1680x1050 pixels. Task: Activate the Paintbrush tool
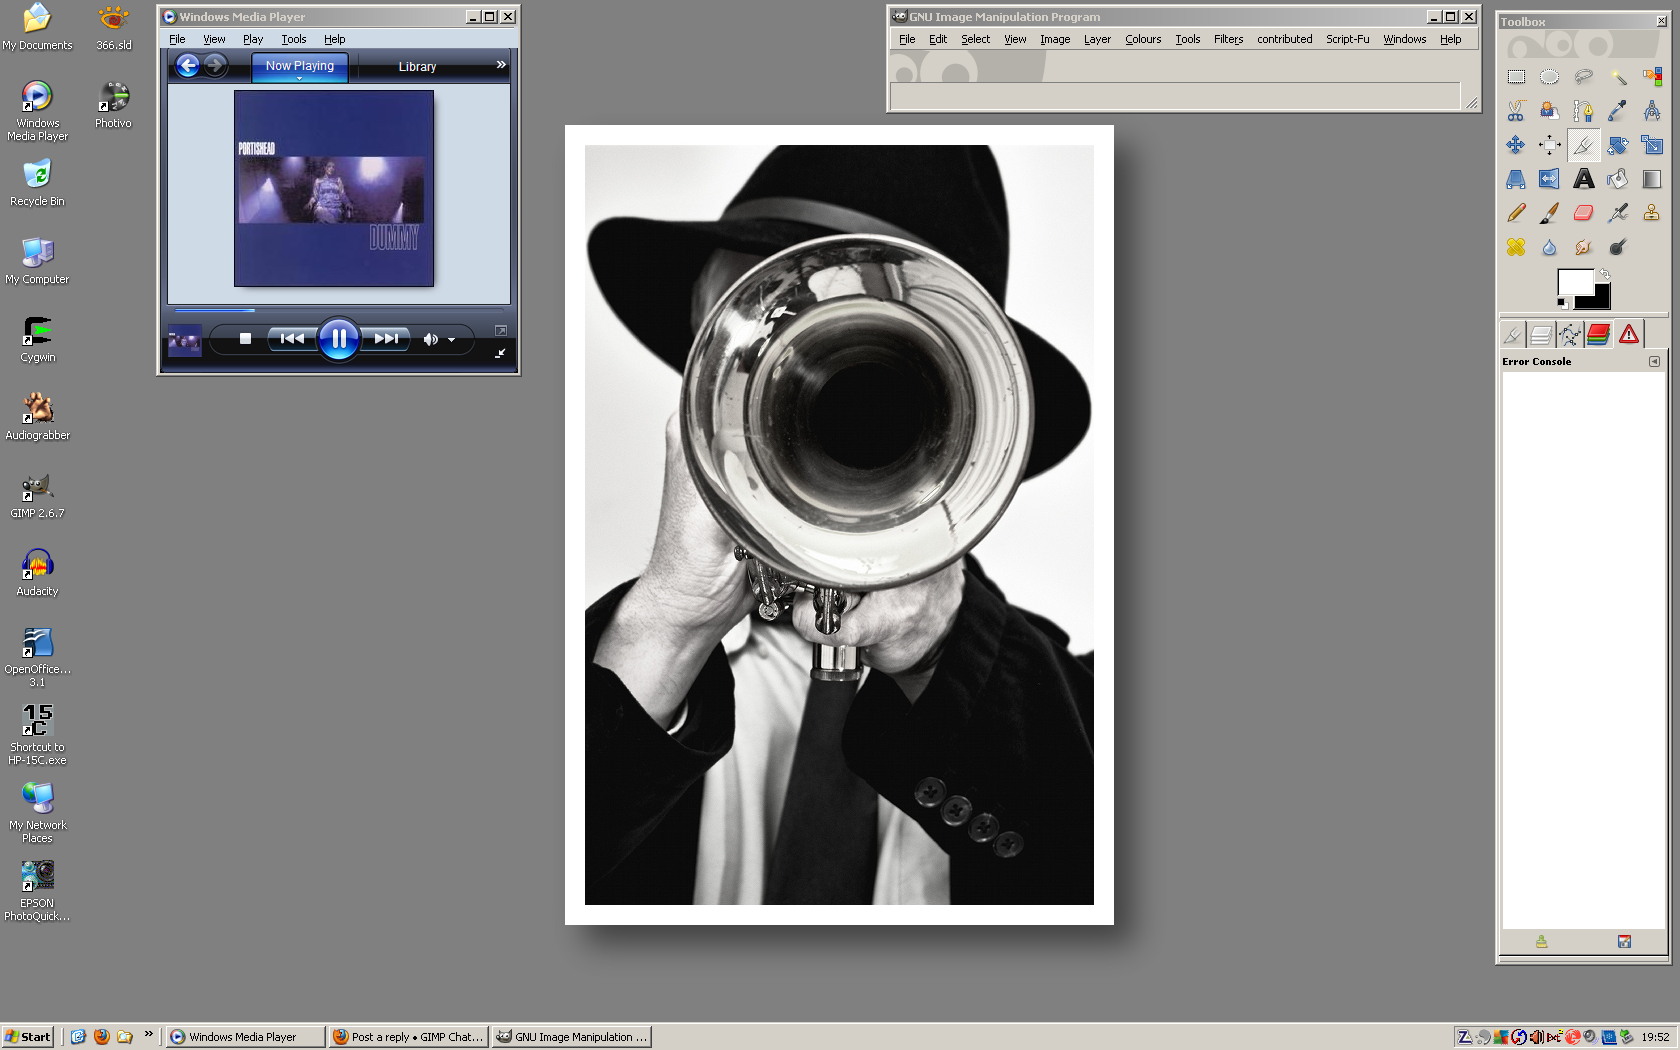[x=1549, y=213]
